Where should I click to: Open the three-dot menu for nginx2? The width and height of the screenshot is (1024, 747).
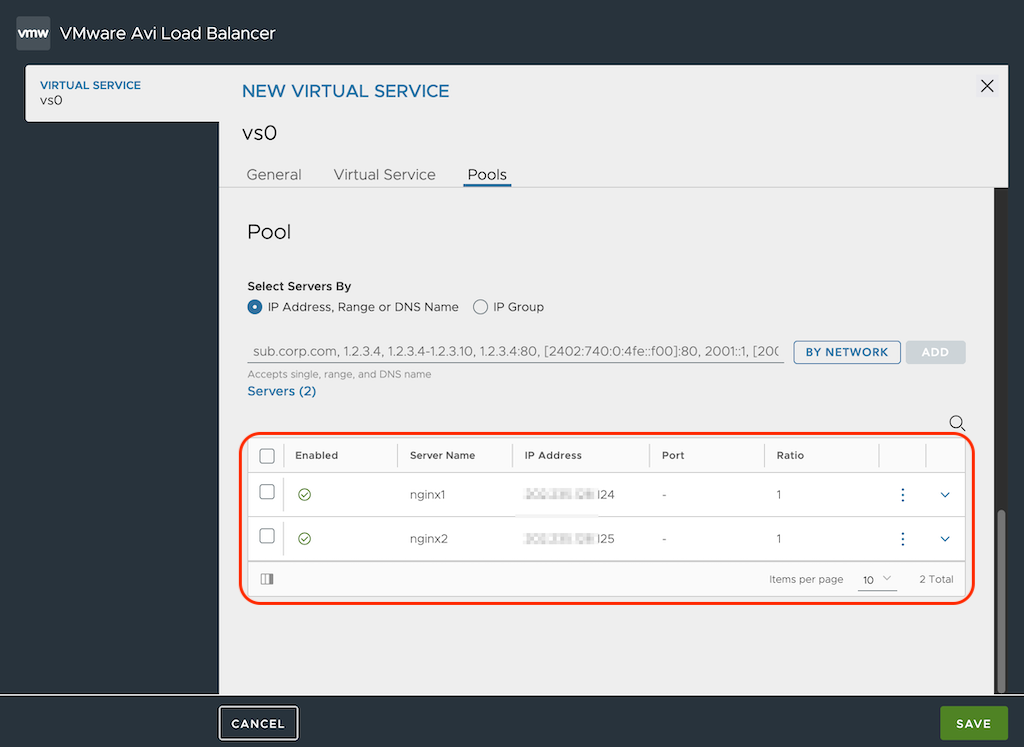tap(903, 539)
